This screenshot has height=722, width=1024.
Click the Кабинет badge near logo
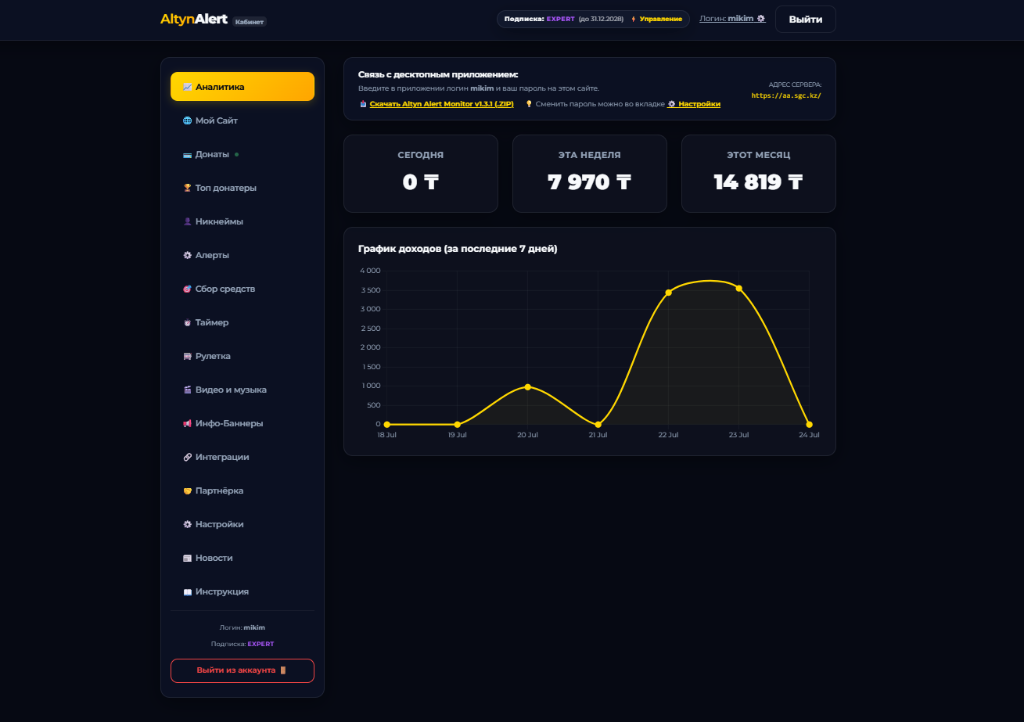click(x=249, y=22)
